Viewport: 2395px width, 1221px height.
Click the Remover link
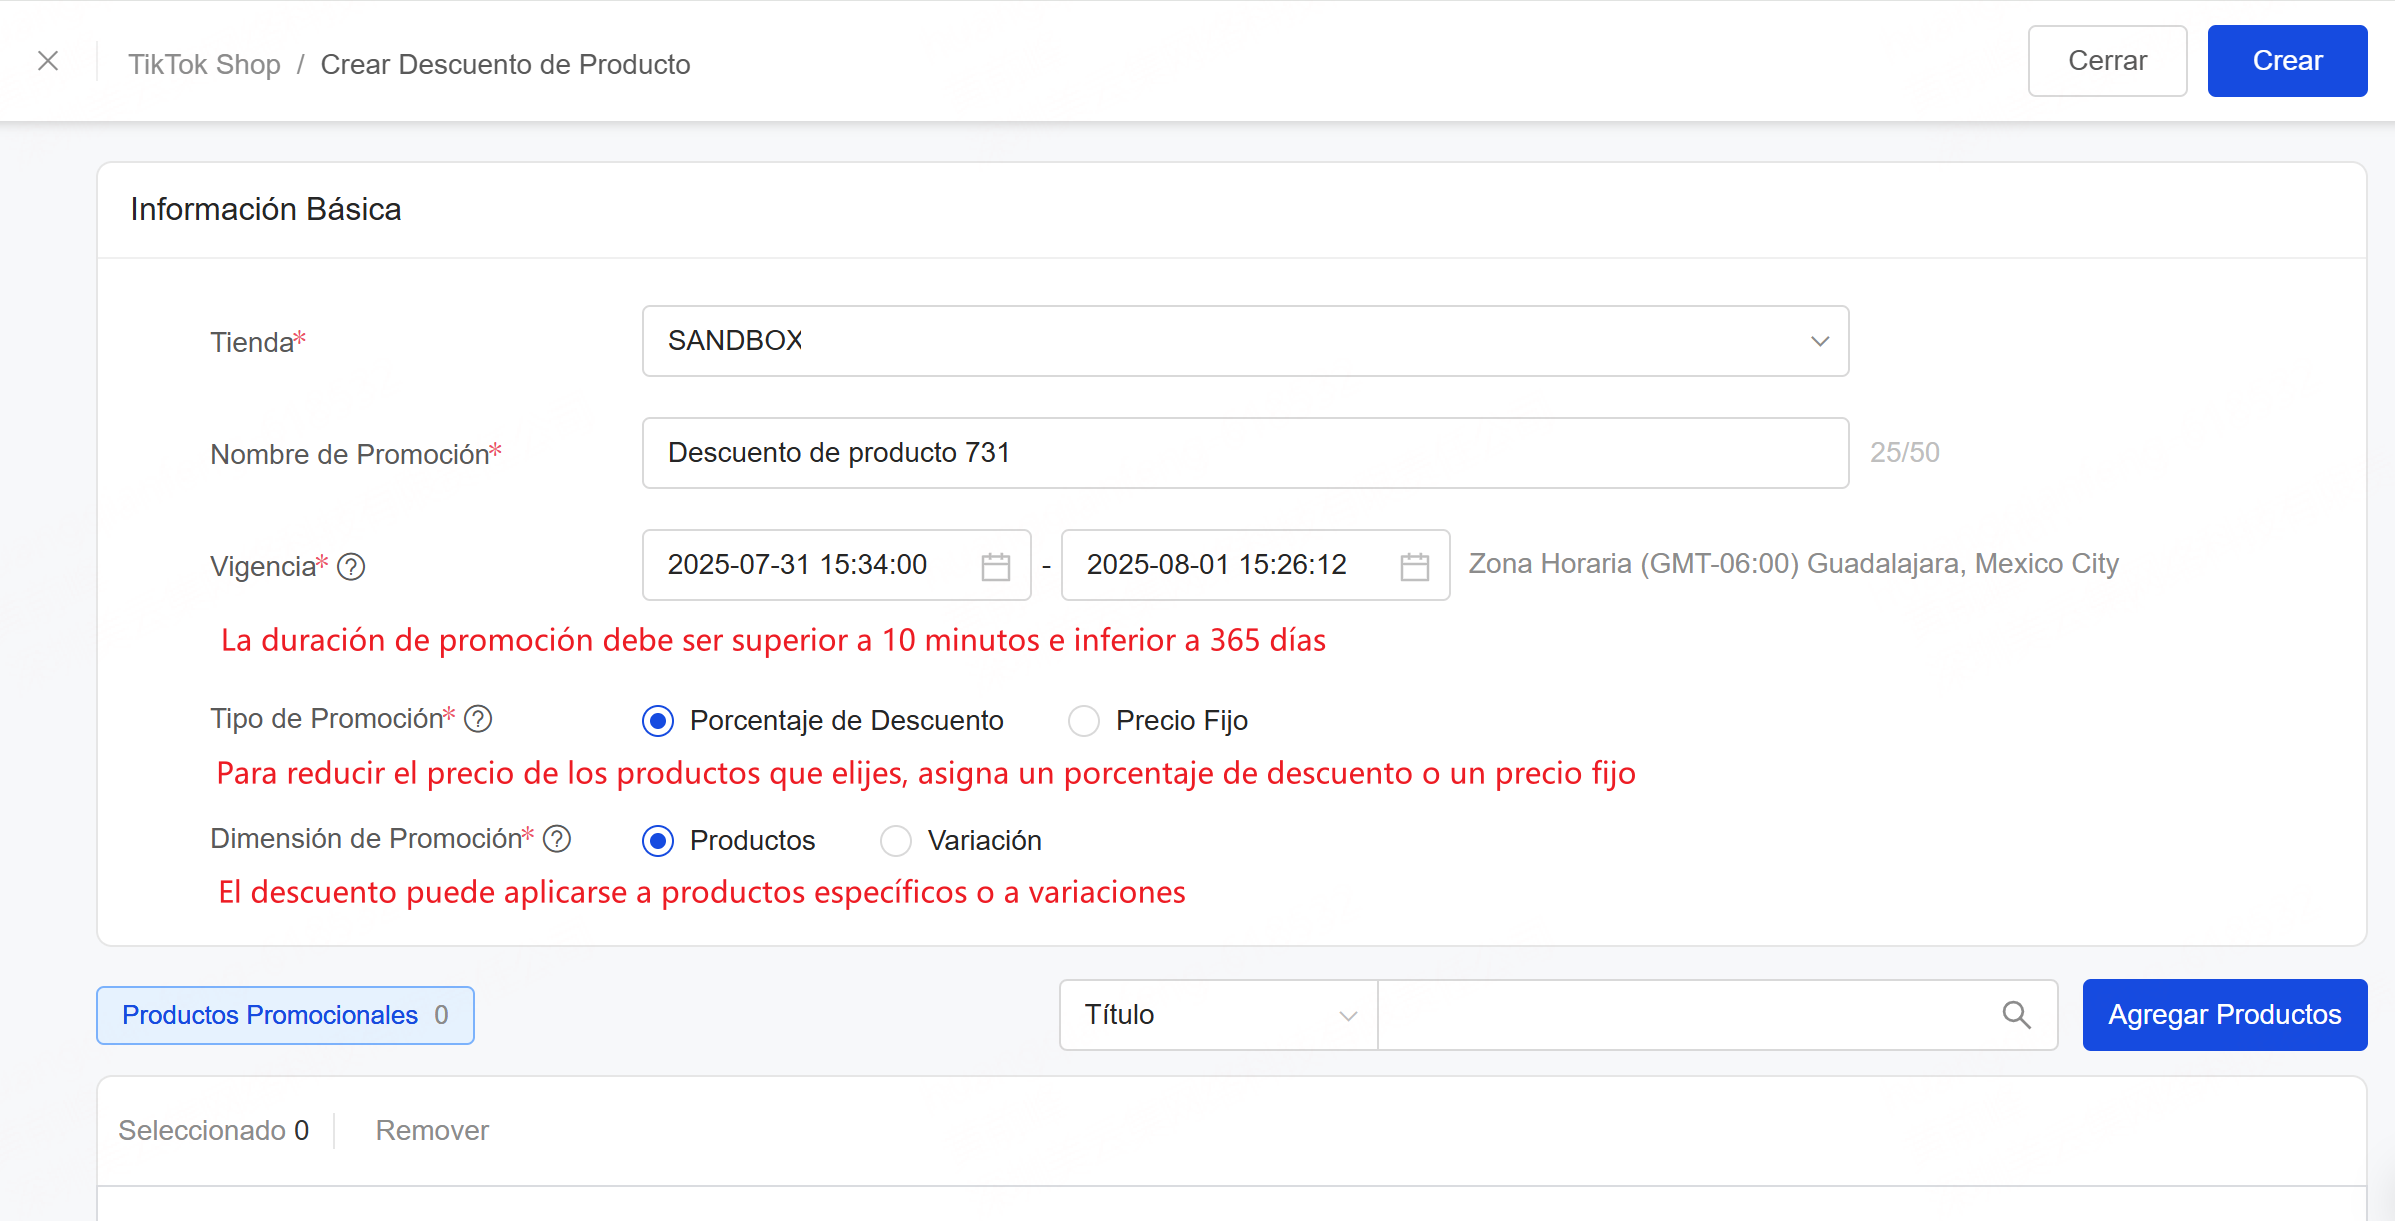tap(432, 1130)
